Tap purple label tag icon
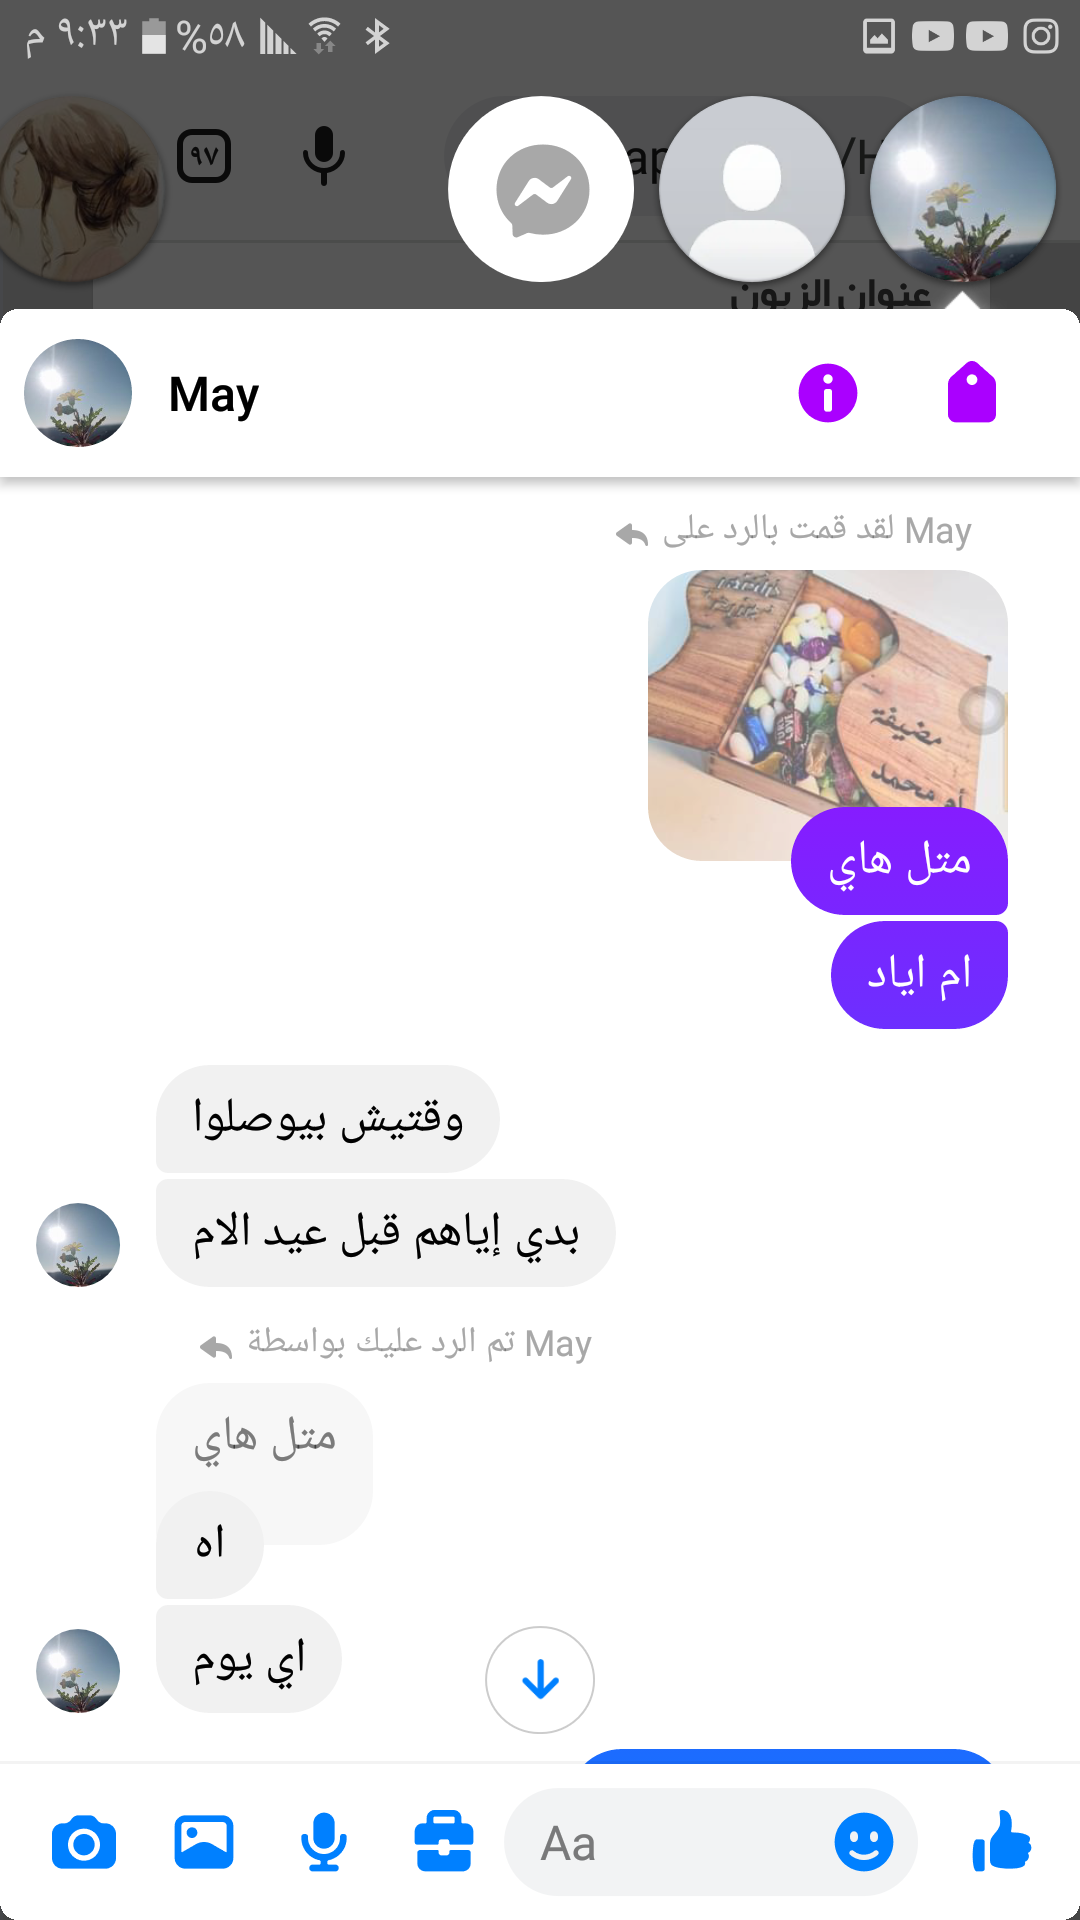 click(972, 392)
